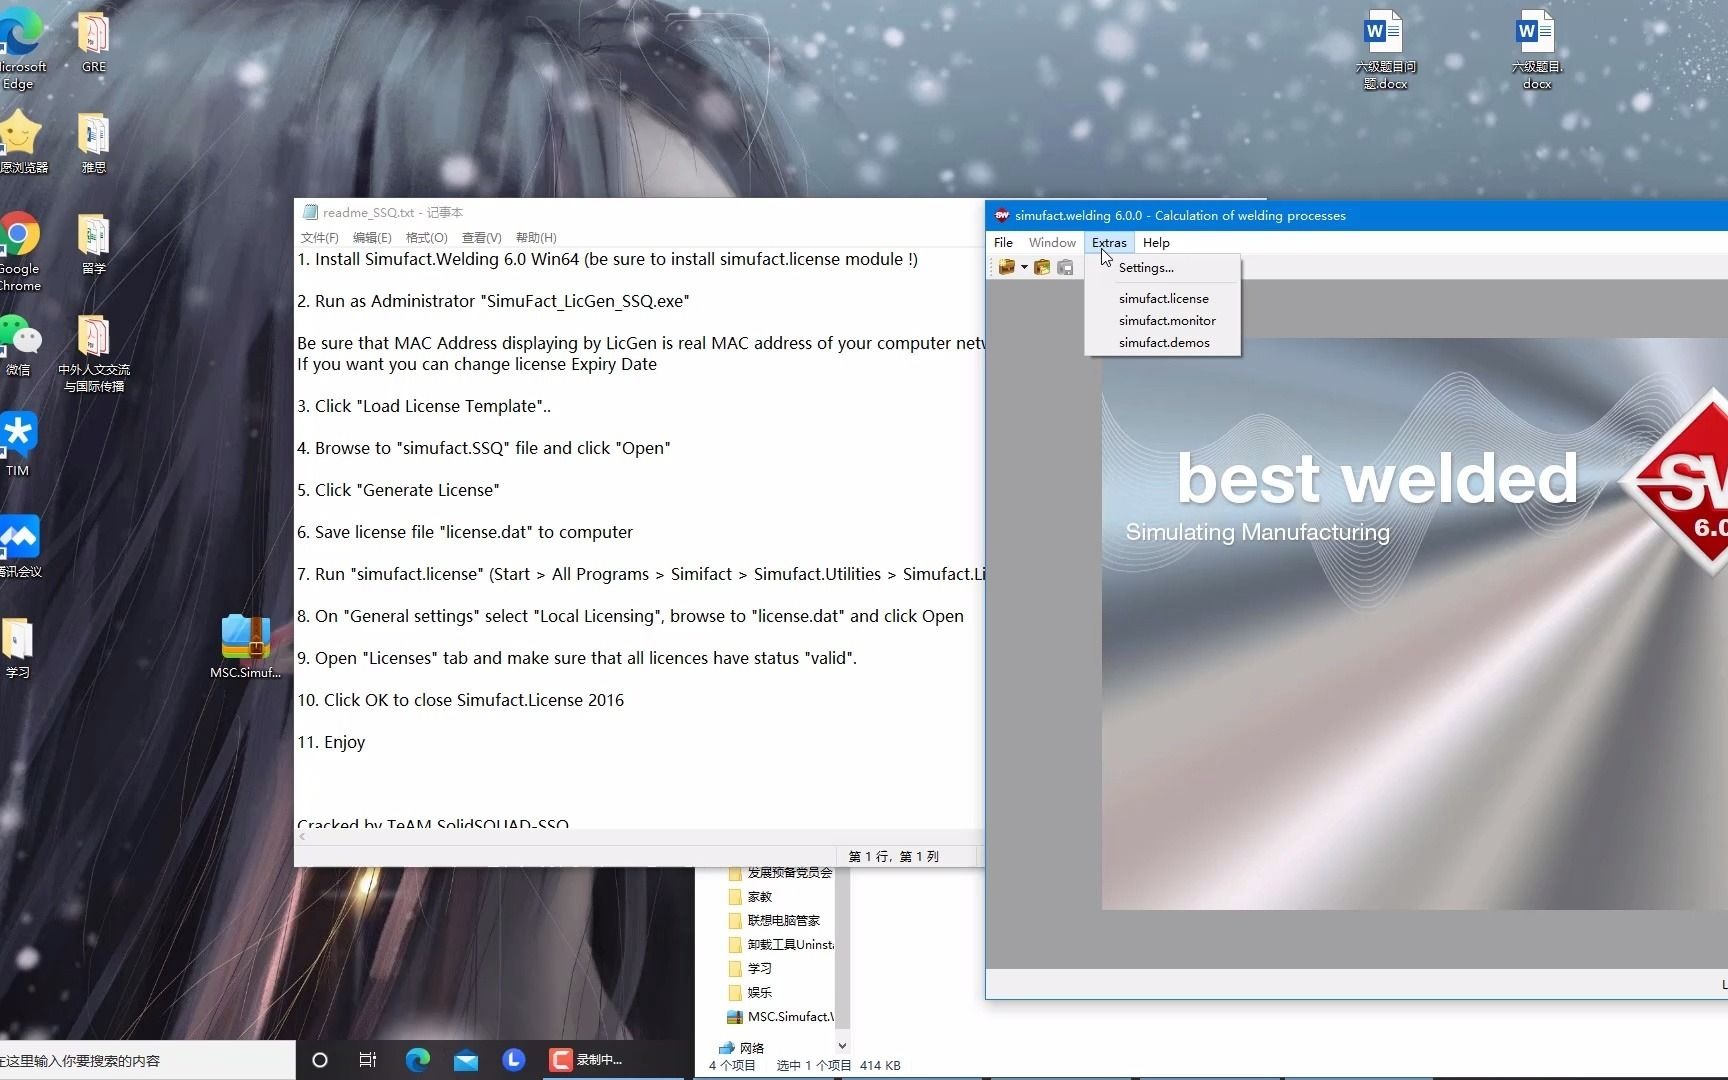The image size is (1728, 1080).
Task: Click the 录制中 recording taskbar button
Action: 586,1060
